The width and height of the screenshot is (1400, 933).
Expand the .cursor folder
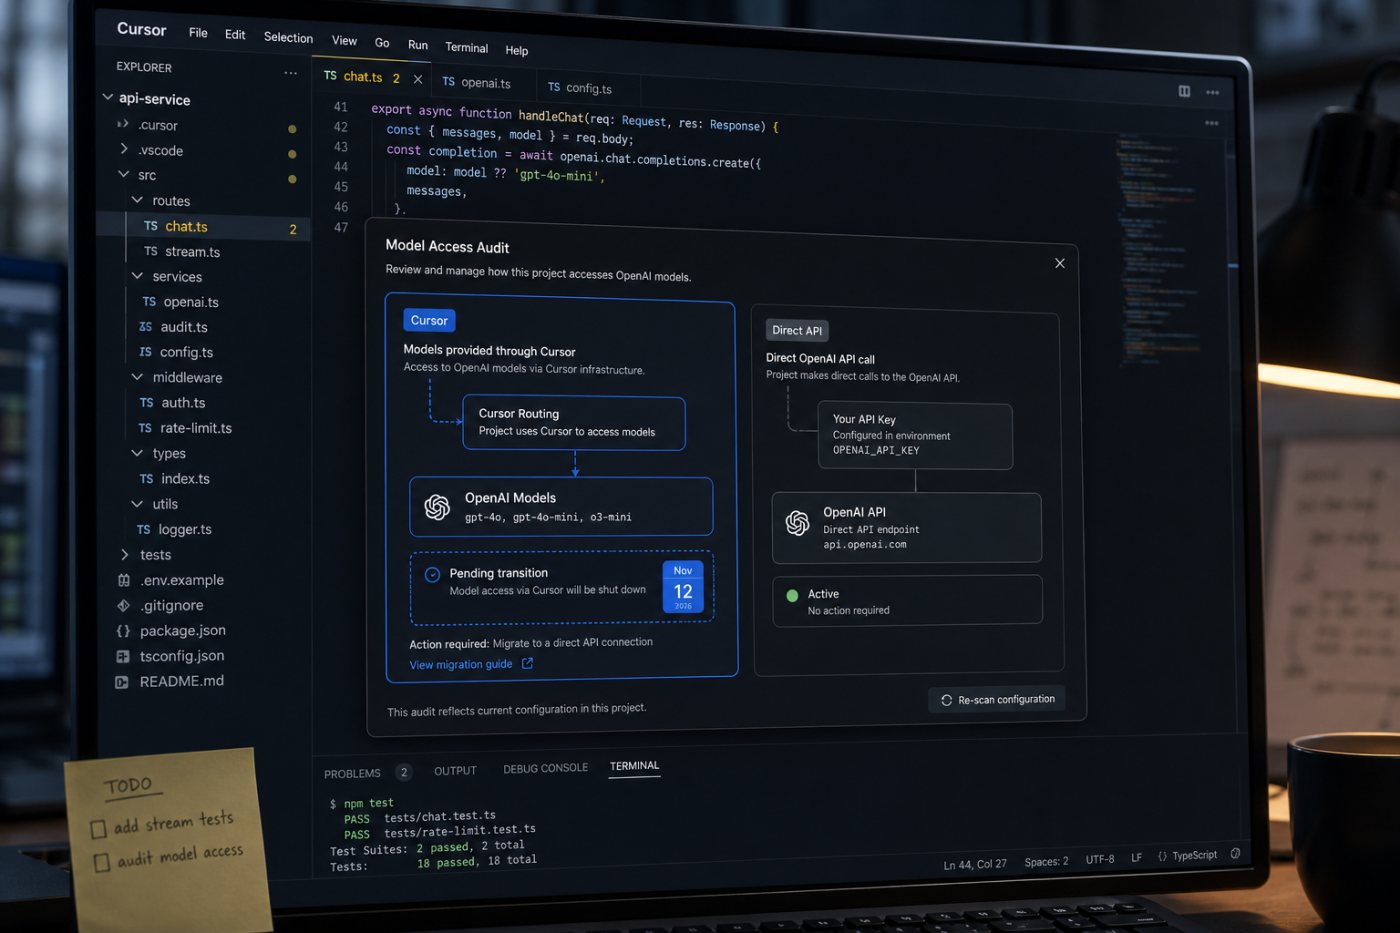click(123, 124)
